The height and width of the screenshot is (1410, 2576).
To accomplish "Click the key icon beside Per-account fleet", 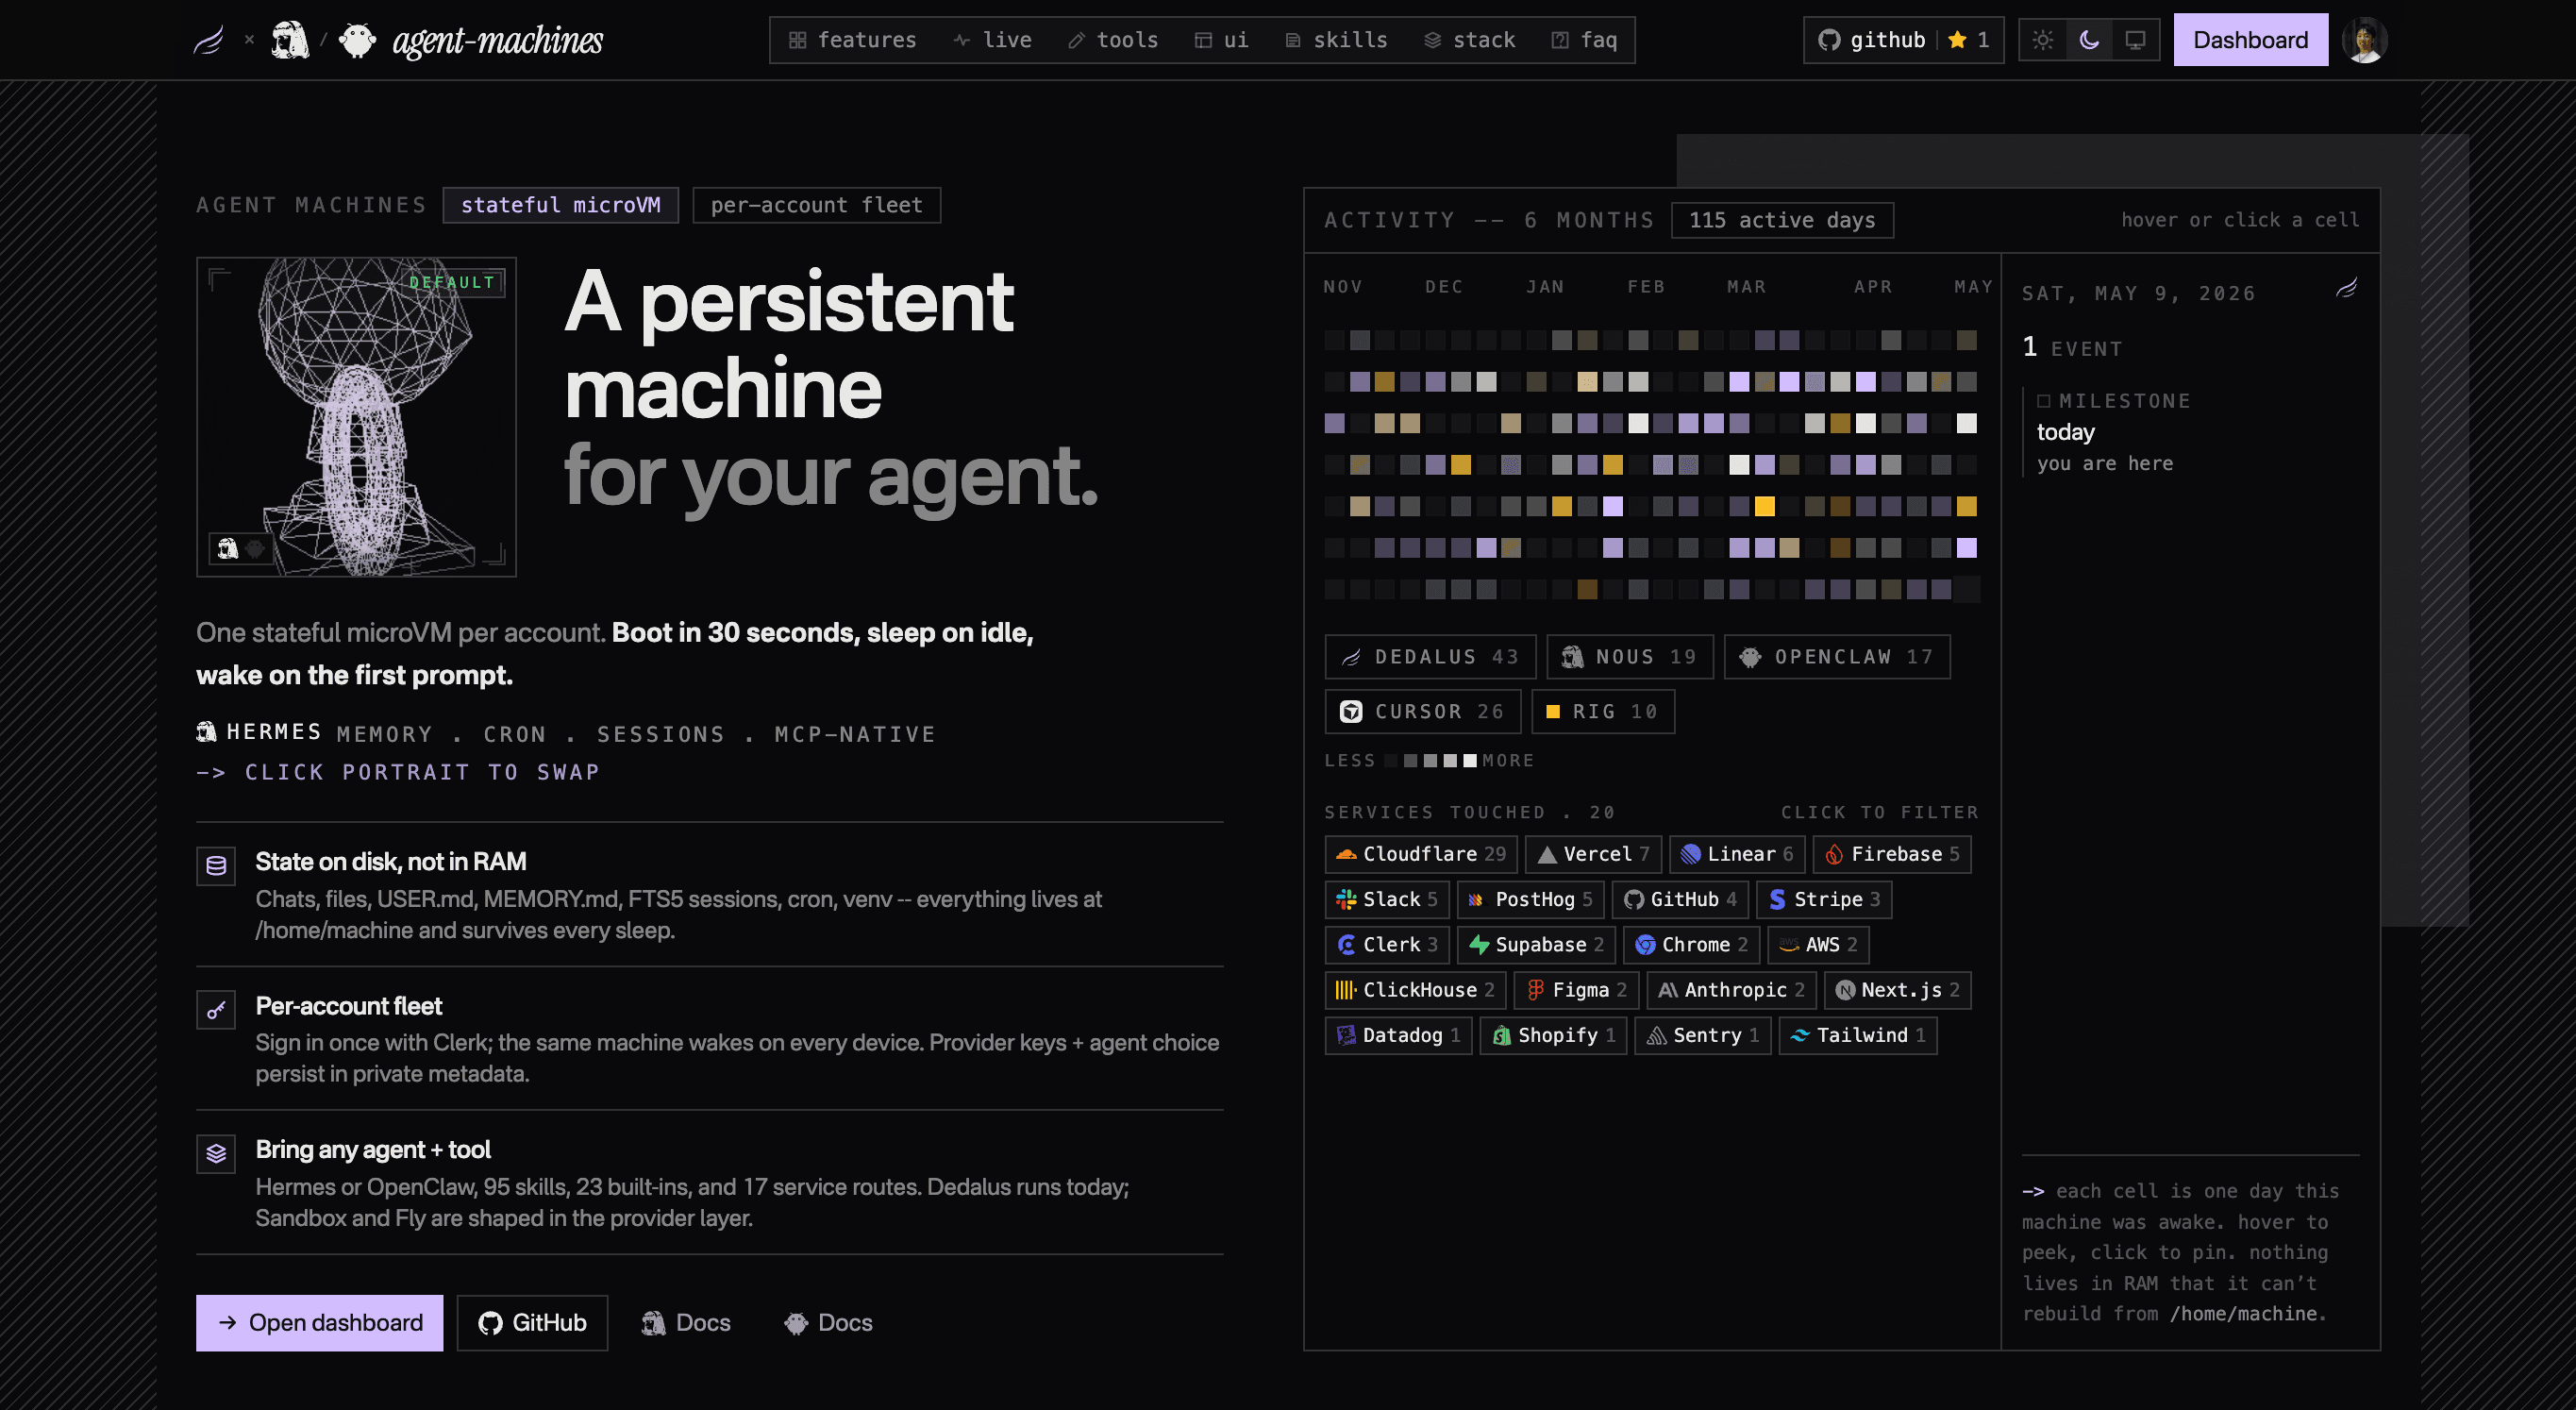I will pyautogui.click(x=216, y=1010).
